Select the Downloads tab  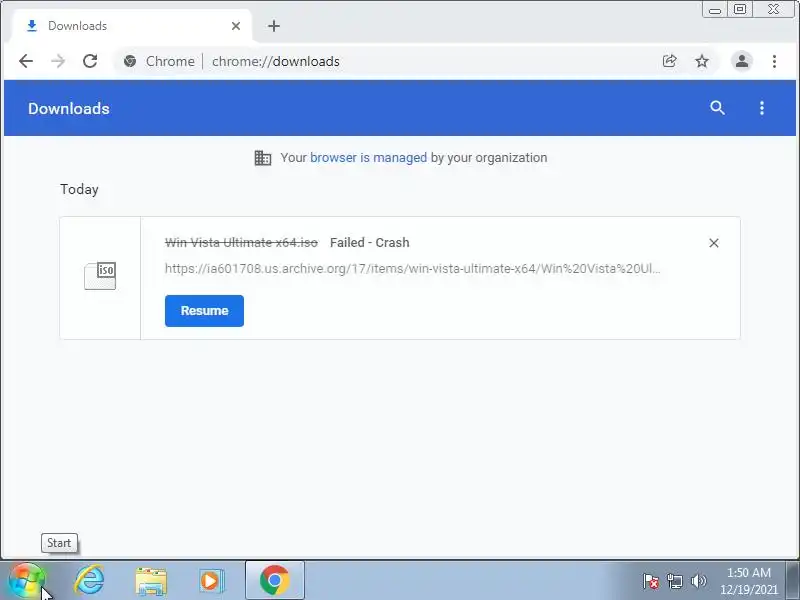pos(130,26)
